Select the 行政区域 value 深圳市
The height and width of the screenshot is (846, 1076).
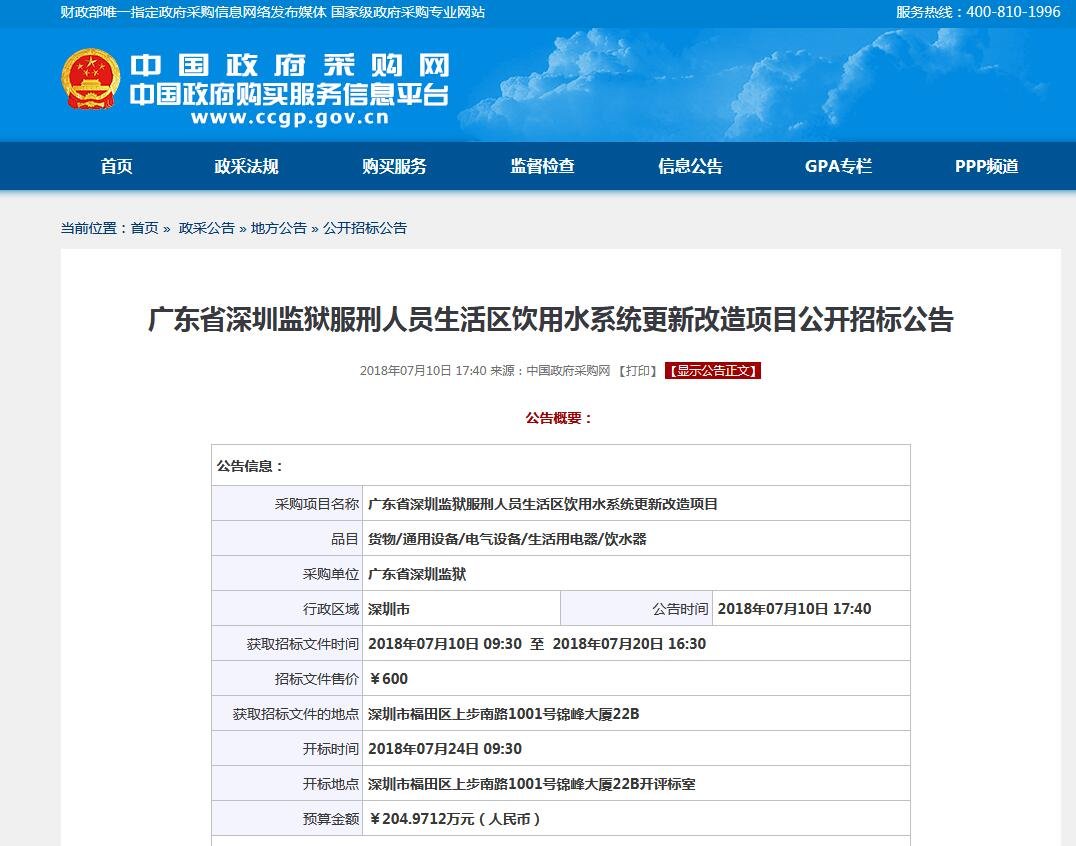[389, 609]
